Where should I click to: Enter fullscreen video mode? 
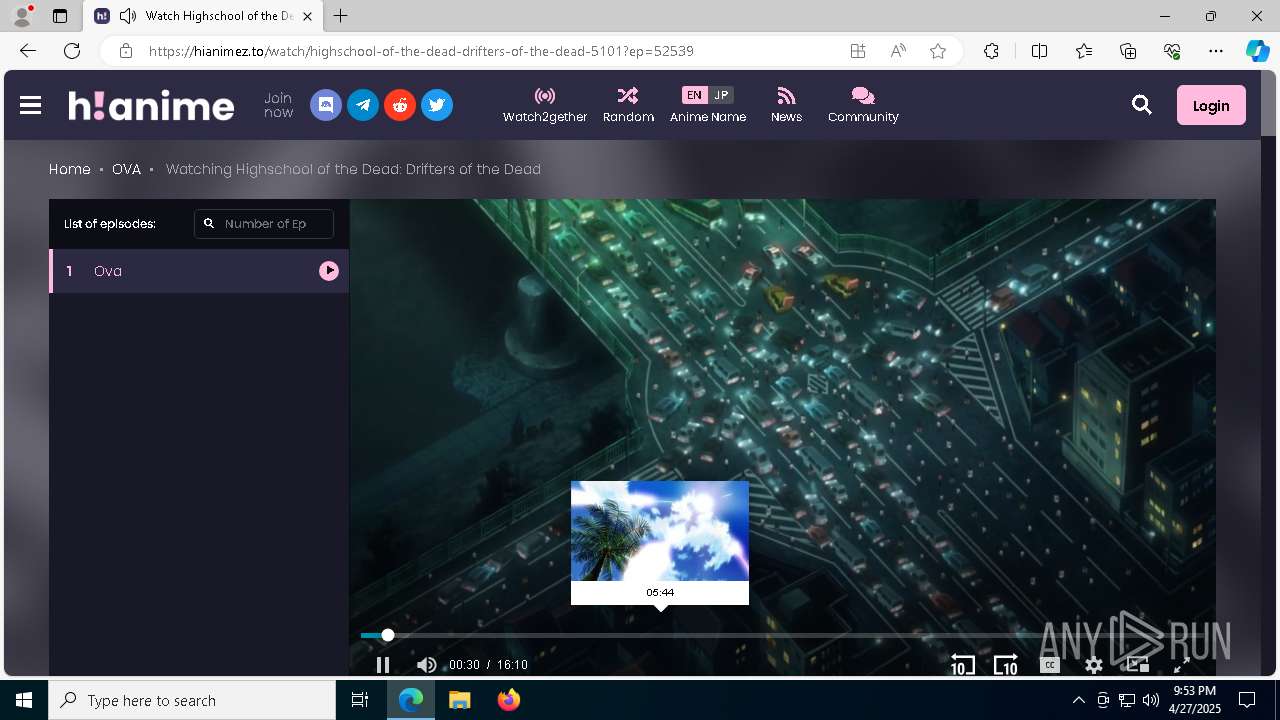click(1181, 665)
